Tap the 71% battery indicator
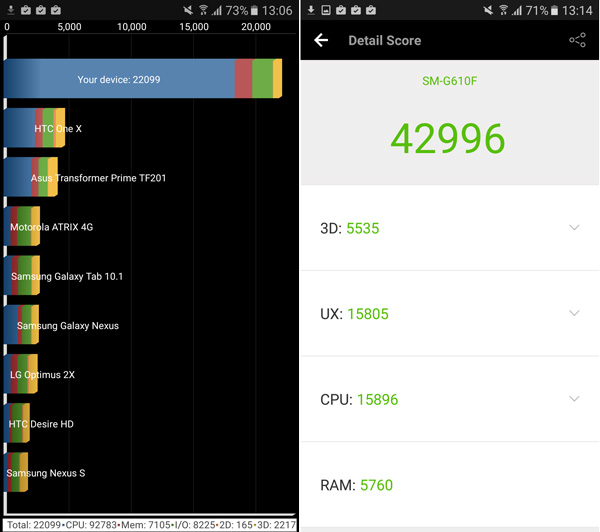This screenshot has height=532, width=600. click(542, 10)
